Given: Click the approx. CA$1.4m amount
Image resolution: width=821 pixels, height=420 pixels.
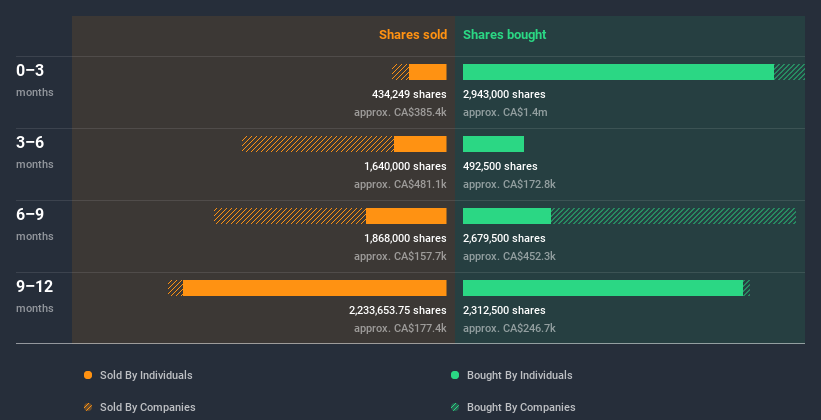Looking at the screenshot, I should click(505, 112).
